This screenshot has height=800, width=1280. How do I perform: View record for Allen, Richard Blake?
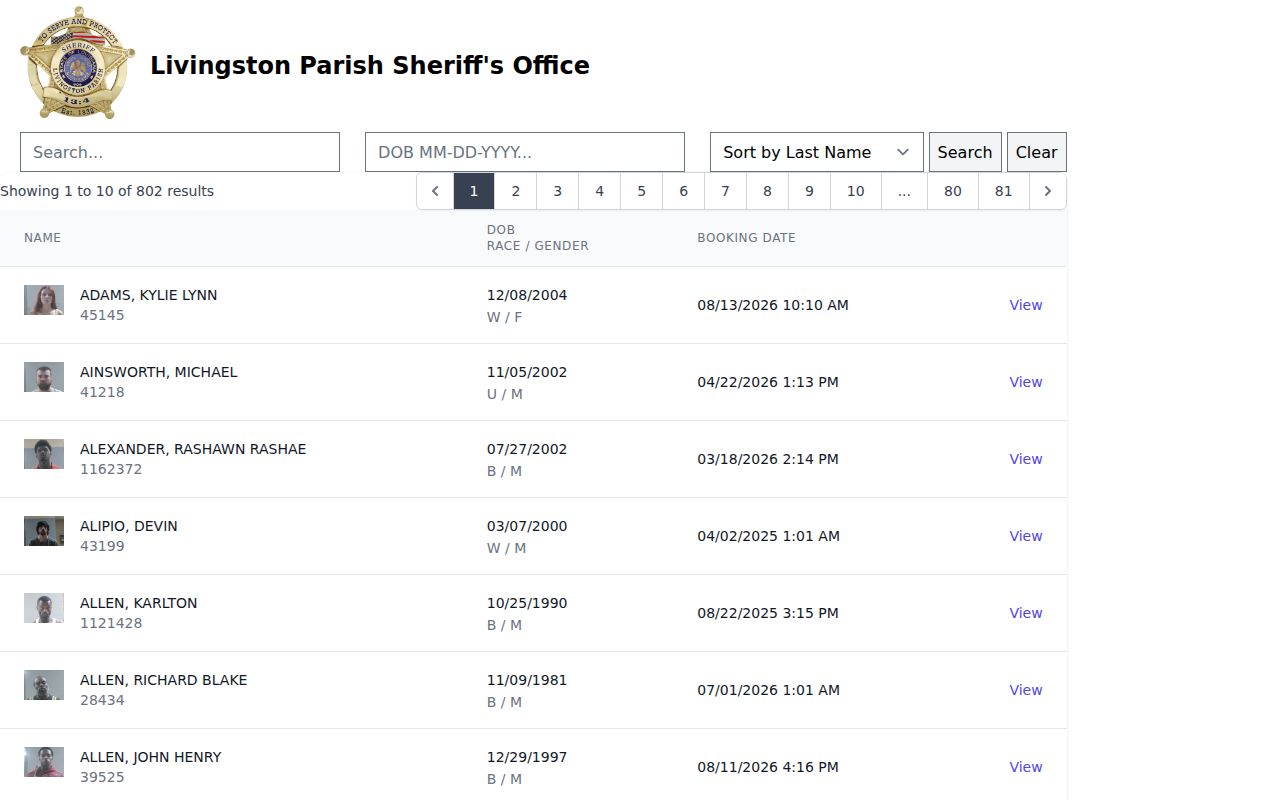tap(1026, 690)
